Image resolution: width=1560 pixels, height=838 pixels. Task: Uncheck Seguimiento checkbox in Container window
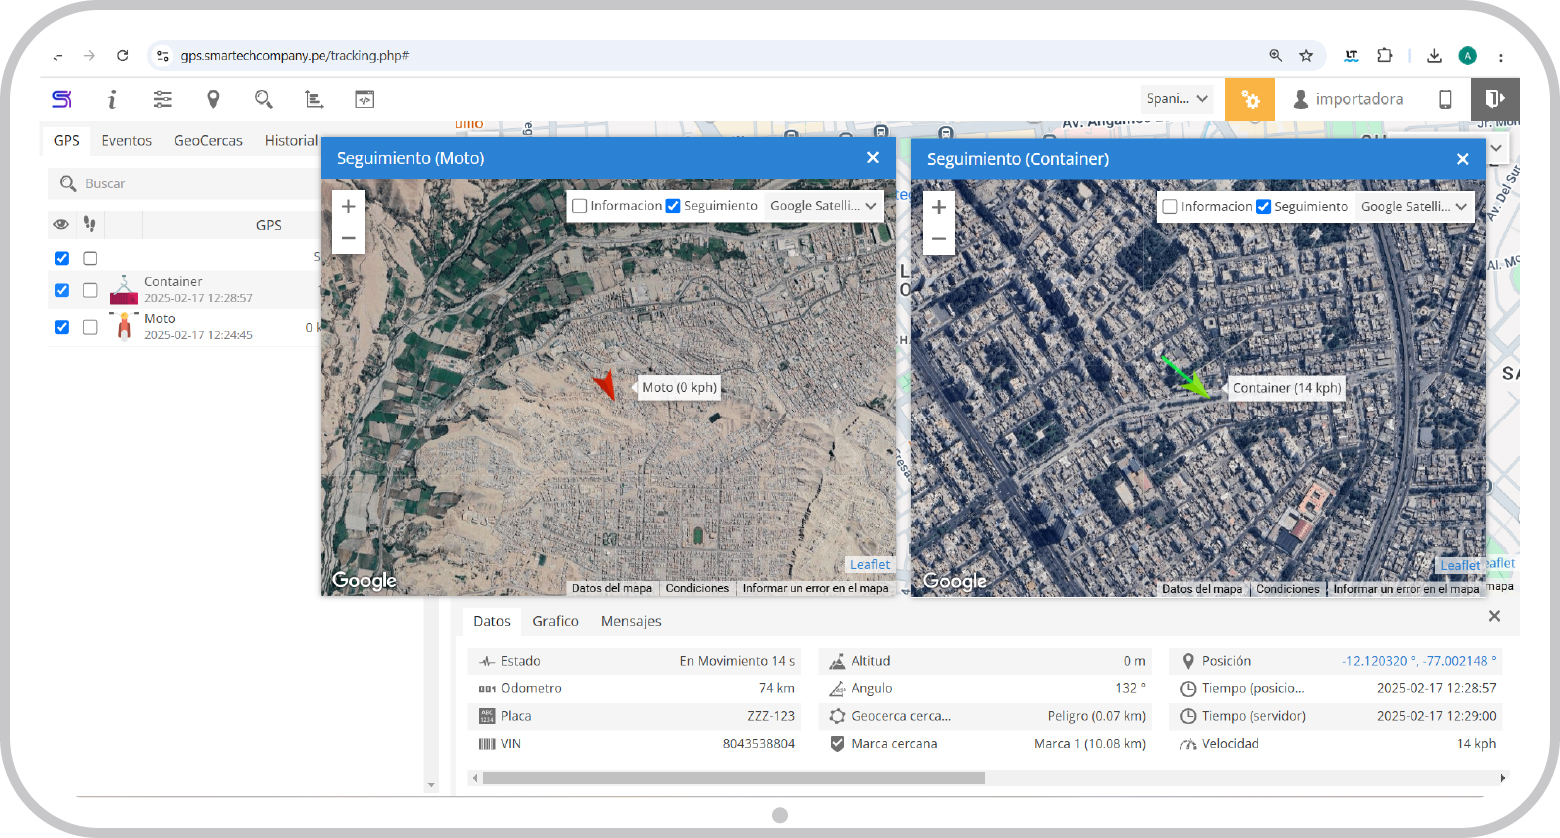coord(1263,207)
